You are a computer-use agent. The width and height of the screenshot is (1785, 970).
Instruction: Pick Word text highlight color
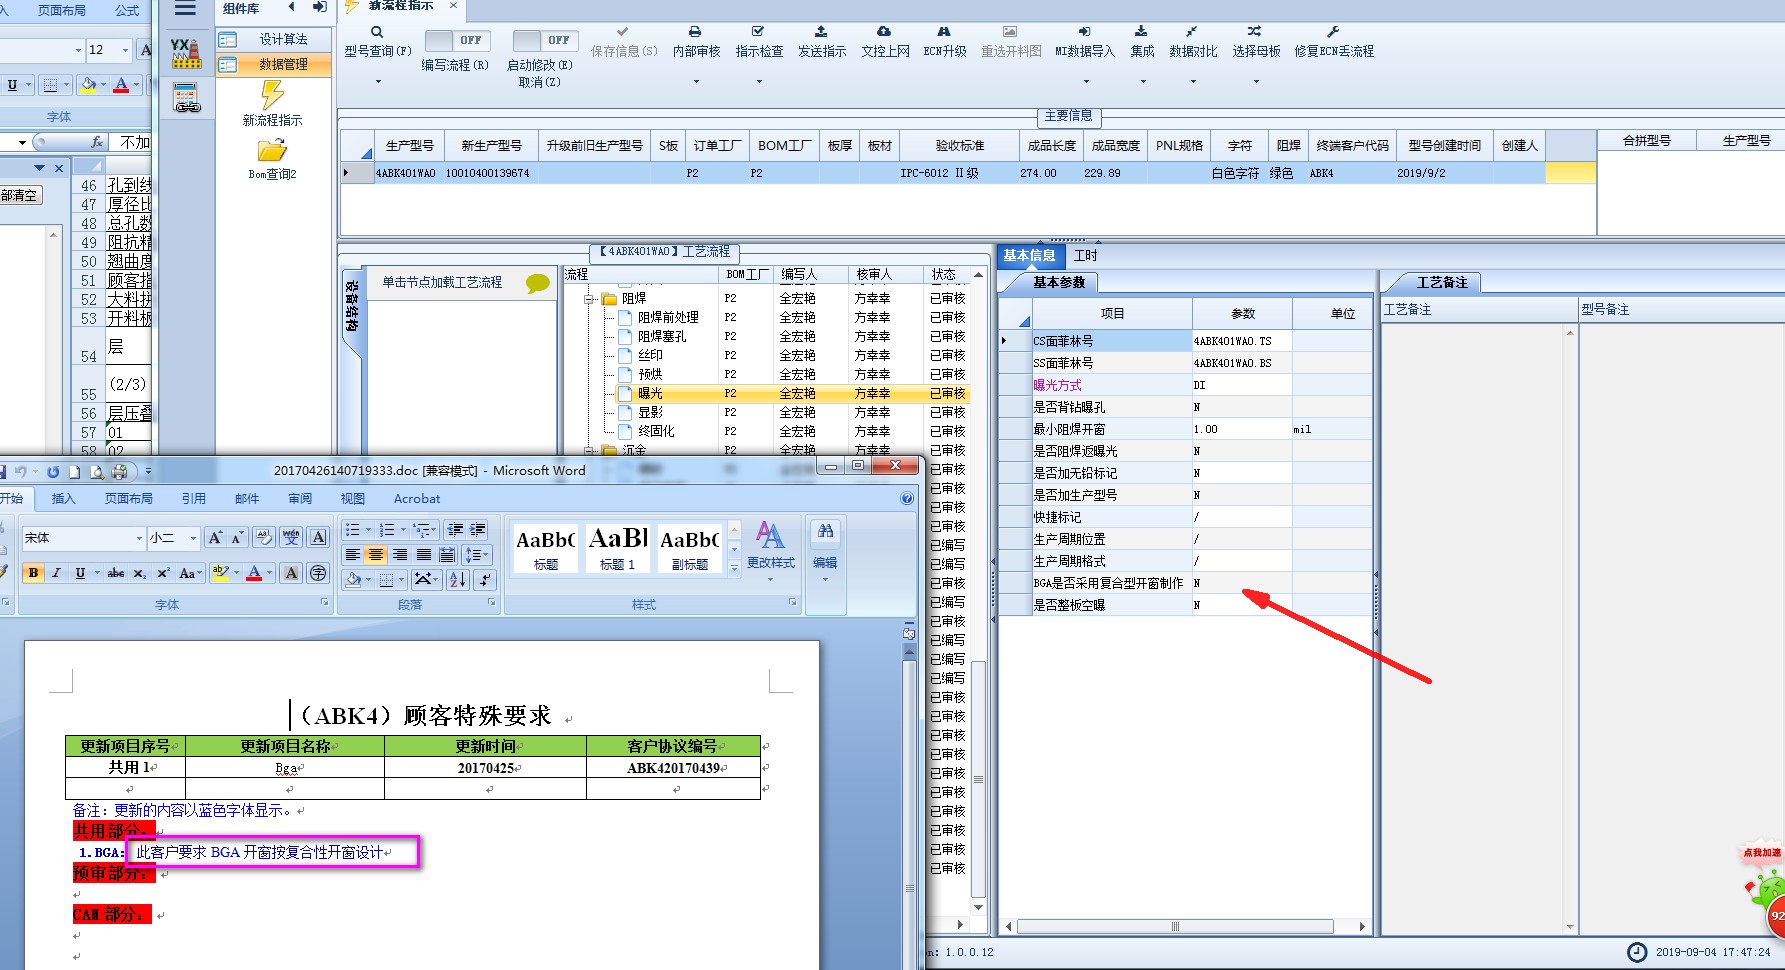(x=221, y=573)
